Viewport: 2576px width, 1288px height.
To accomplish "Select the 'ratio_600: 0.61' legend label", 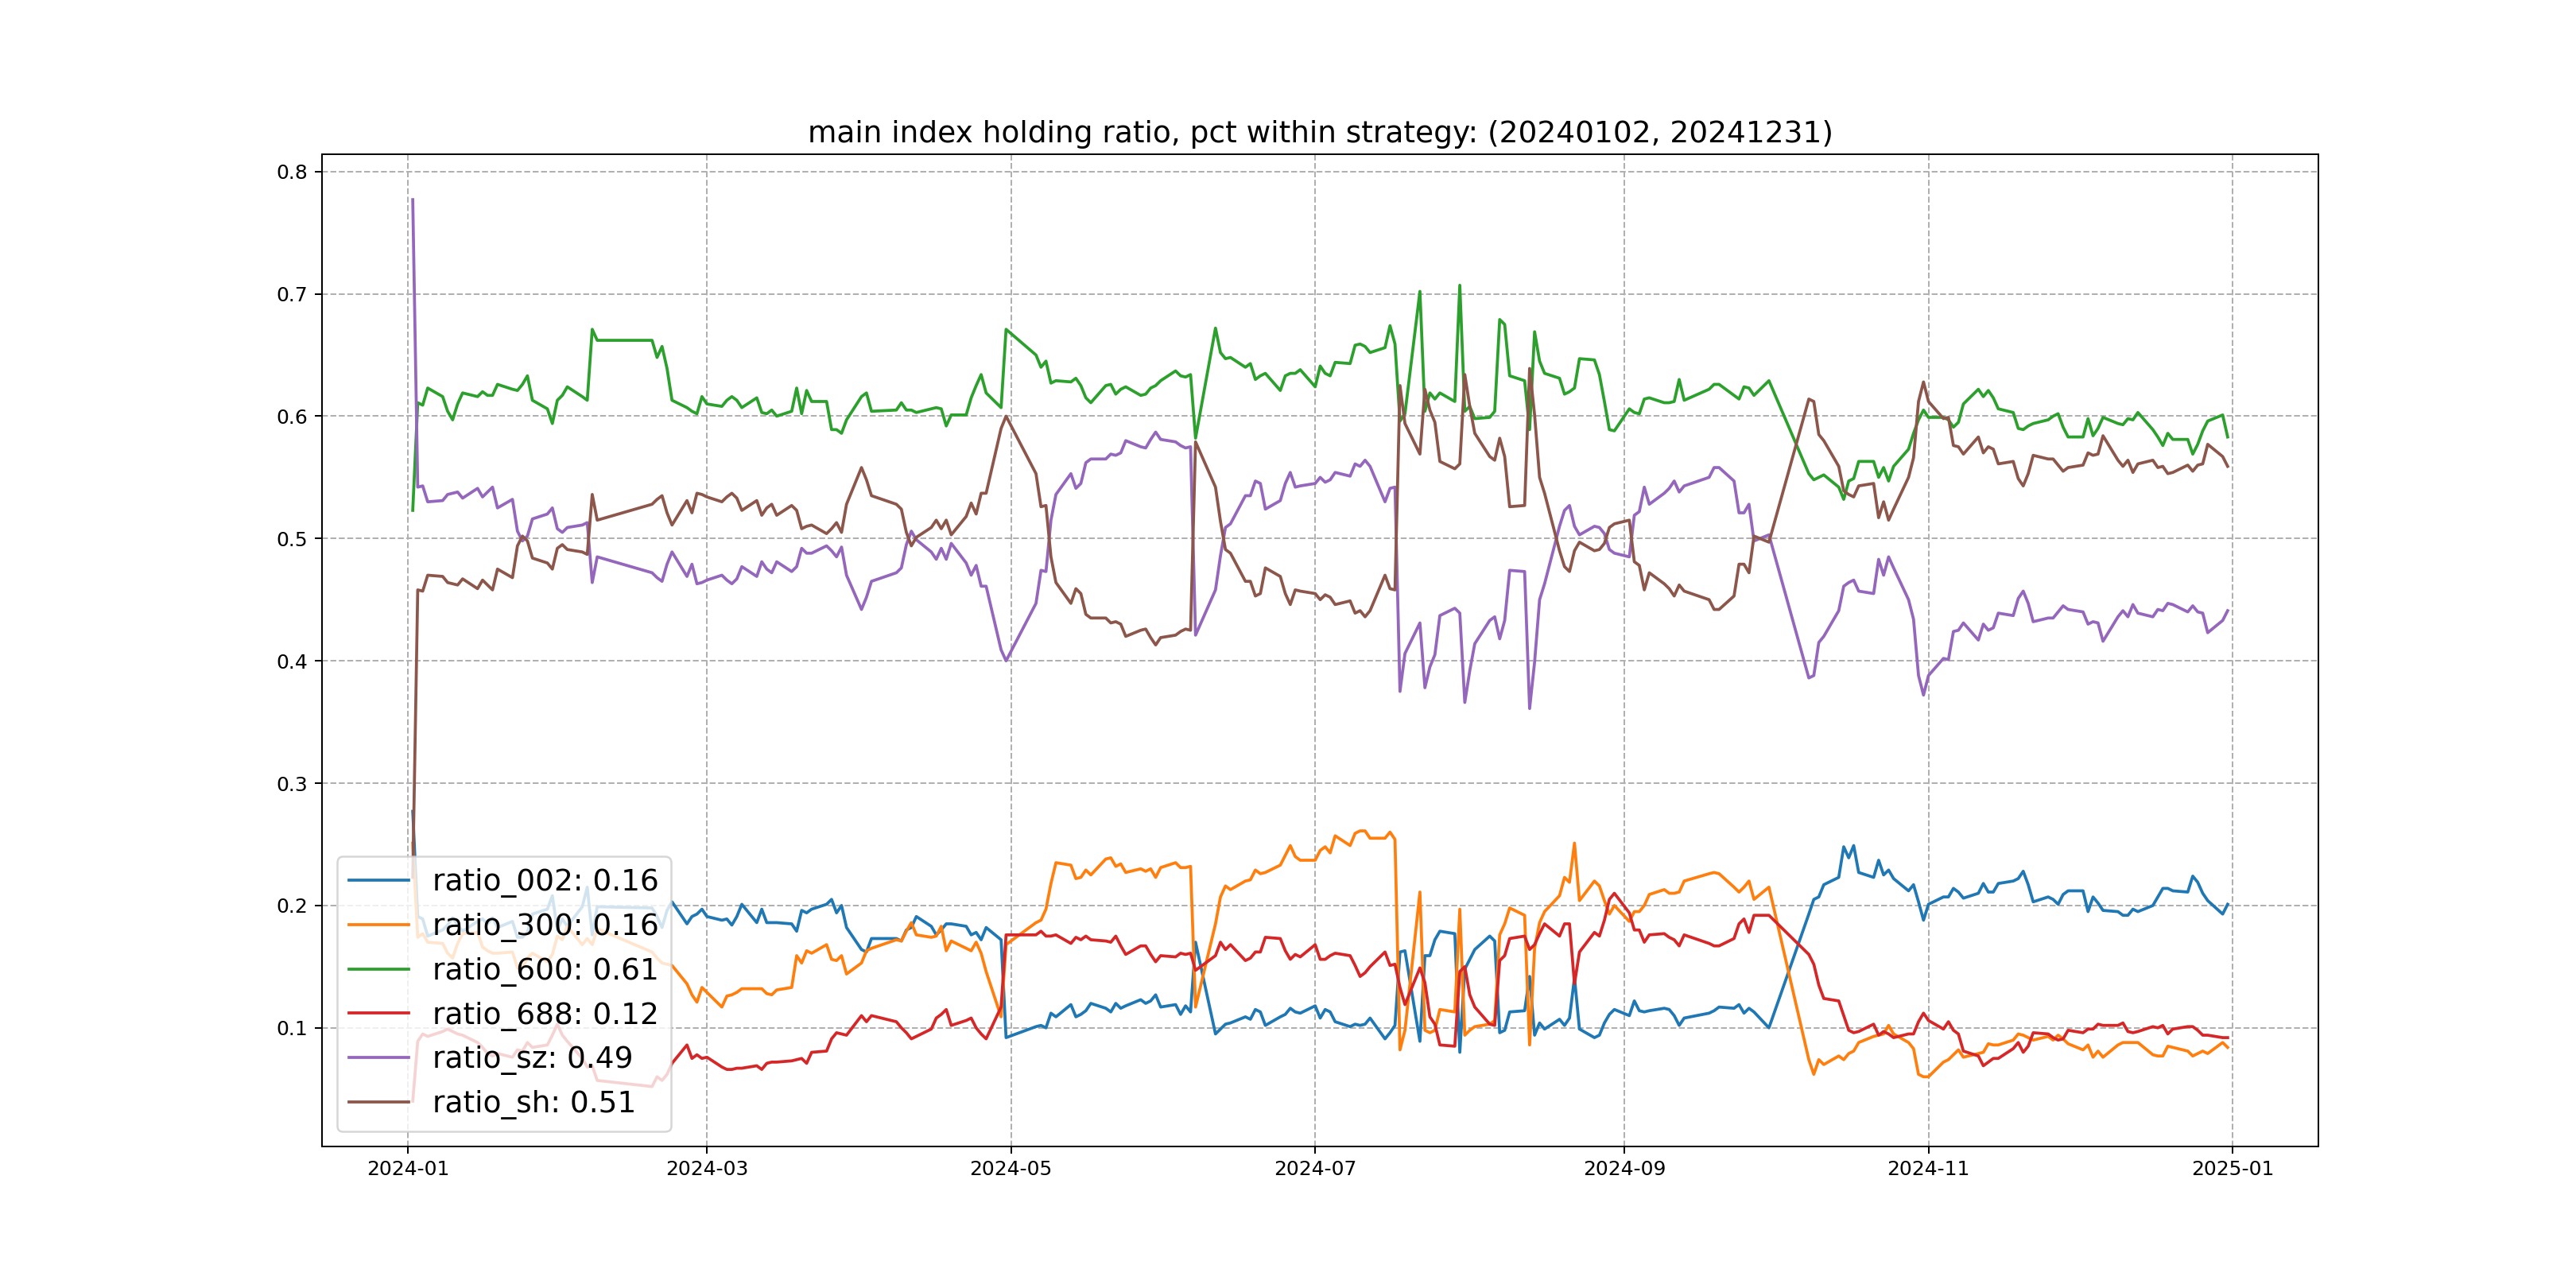I will tap(545, 969).
